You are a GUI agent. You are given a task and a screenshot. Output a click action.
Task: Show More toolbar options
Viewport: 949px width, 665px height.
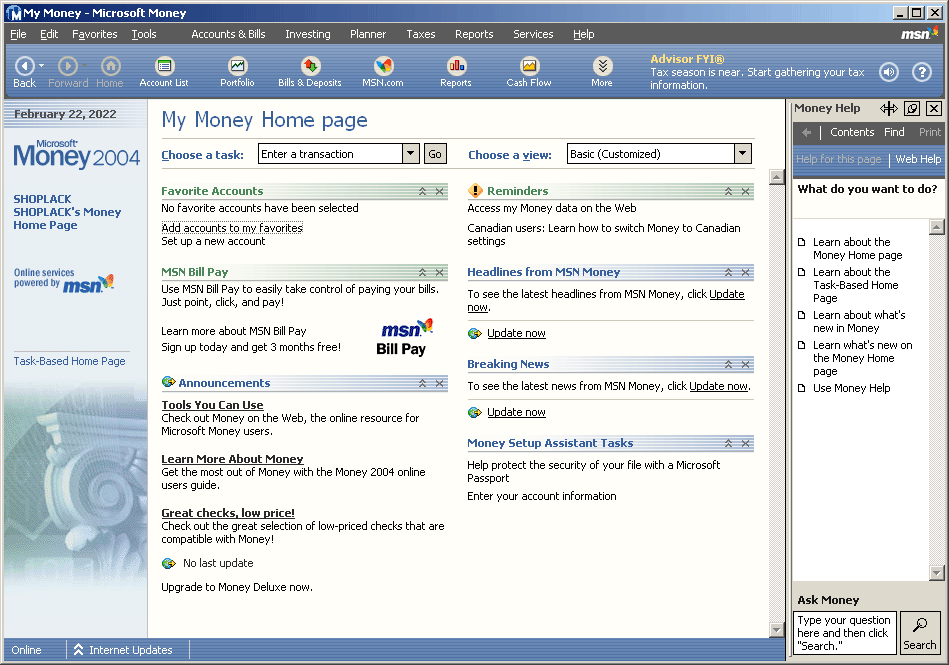pos(602,65)
